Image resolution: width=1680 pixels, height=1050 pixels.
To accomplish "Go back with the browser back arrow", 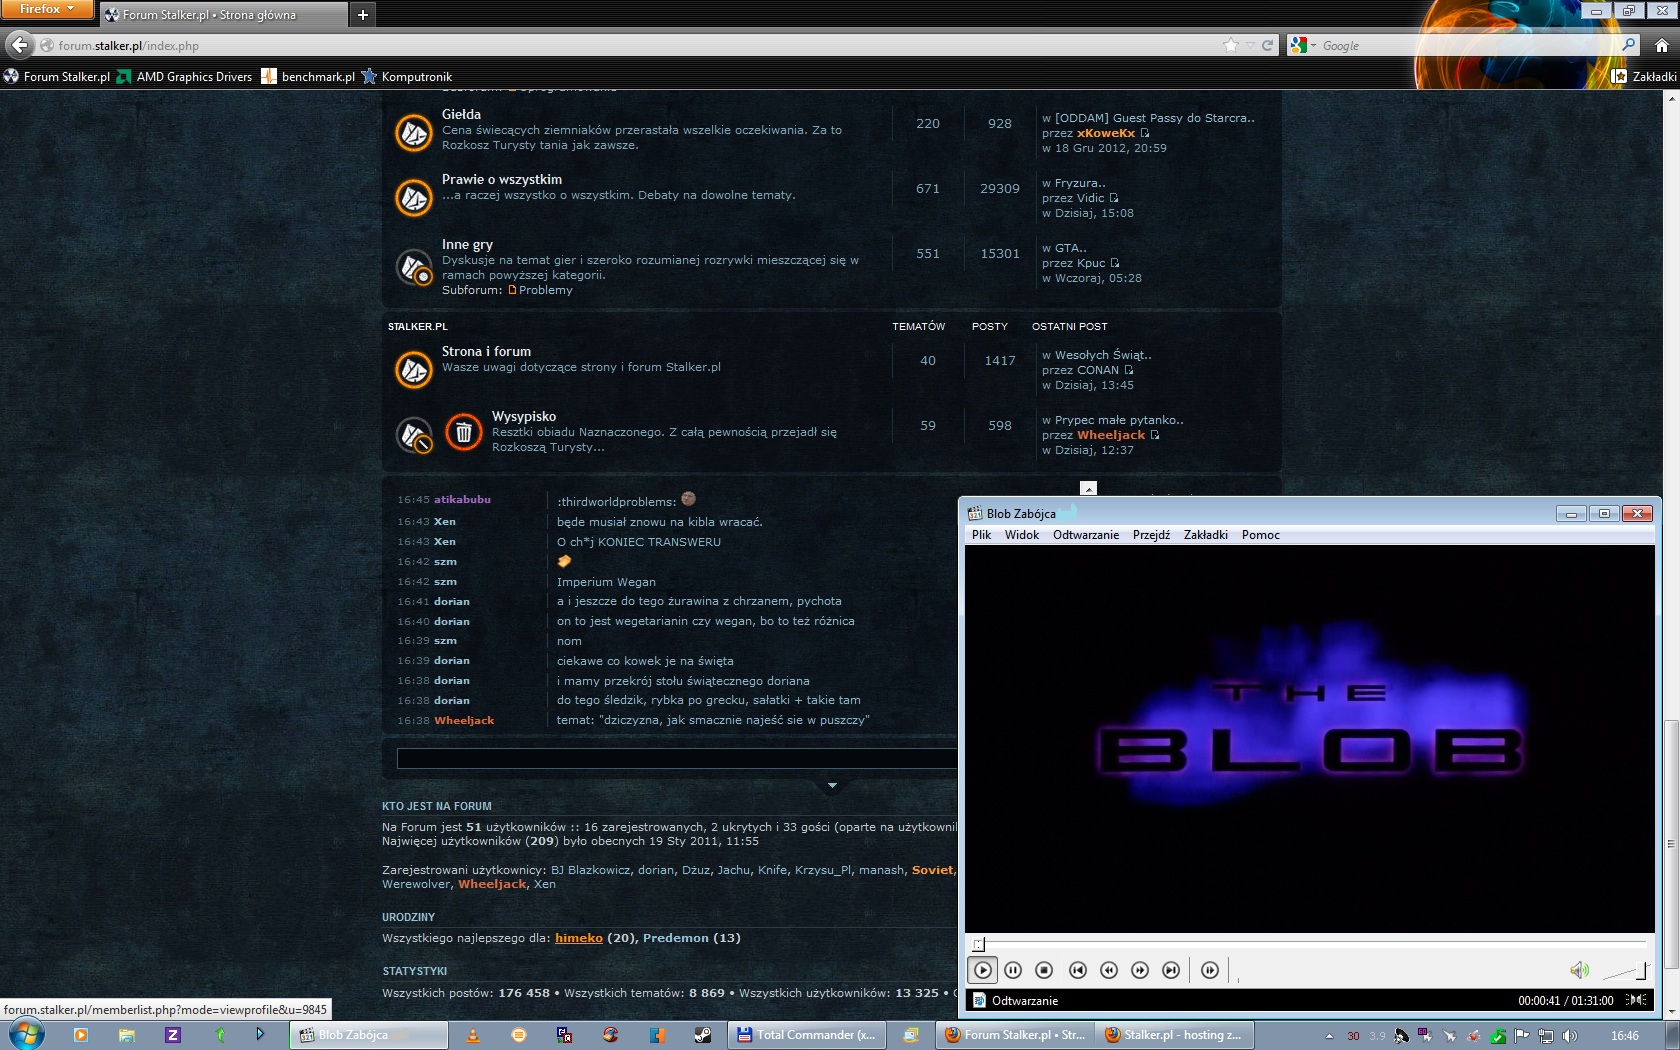I will (x=19, y=45).
